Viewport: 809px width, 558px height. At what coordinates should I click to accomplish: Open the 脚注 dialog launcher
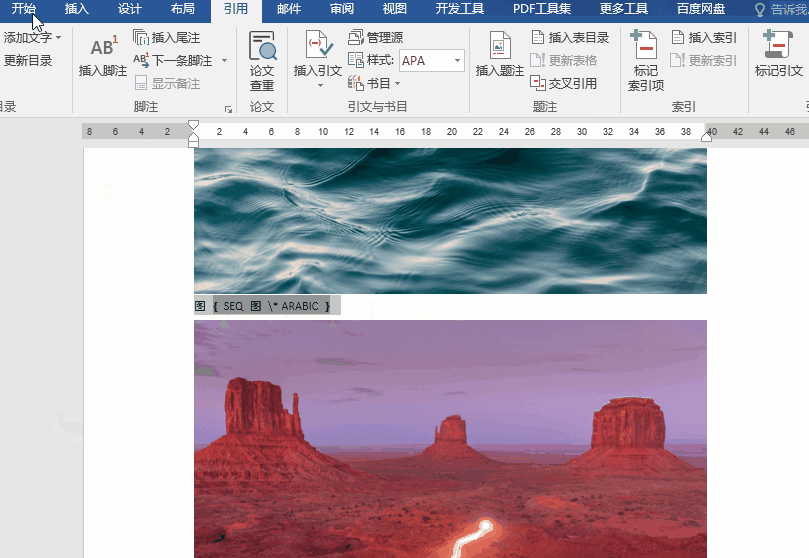click(228, 109)
